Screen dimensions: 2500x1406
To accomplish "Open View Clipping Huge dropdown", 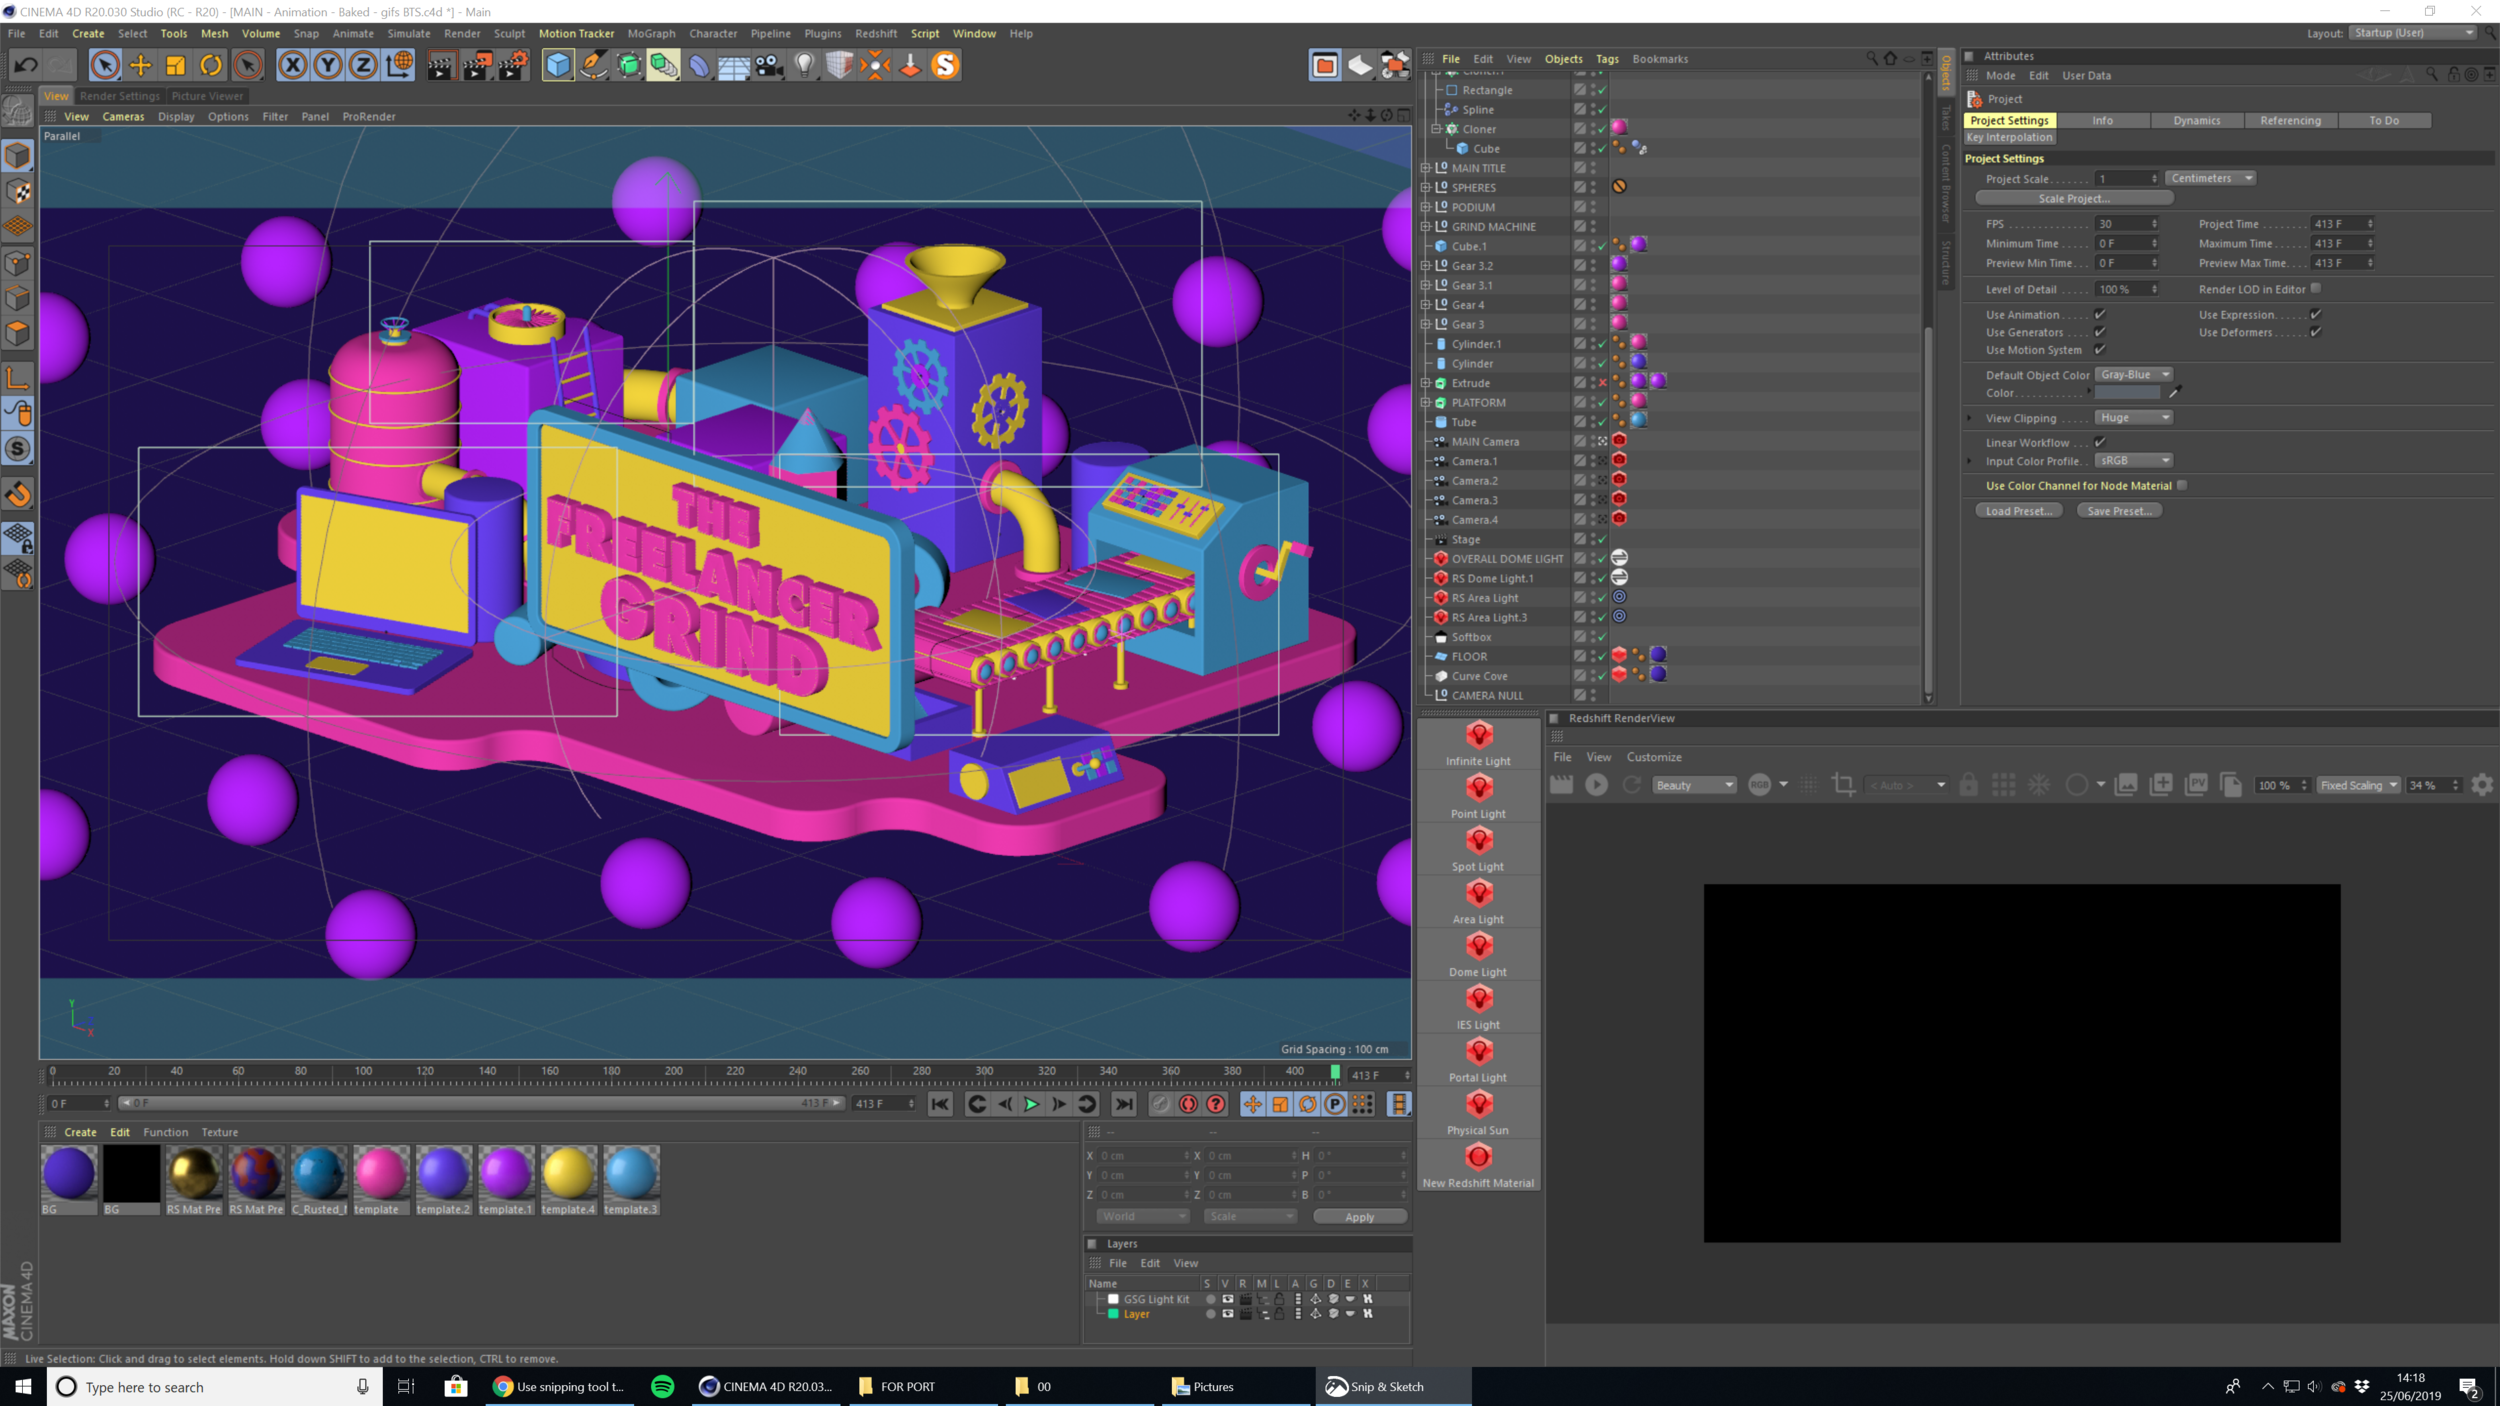I will 2134,418.
